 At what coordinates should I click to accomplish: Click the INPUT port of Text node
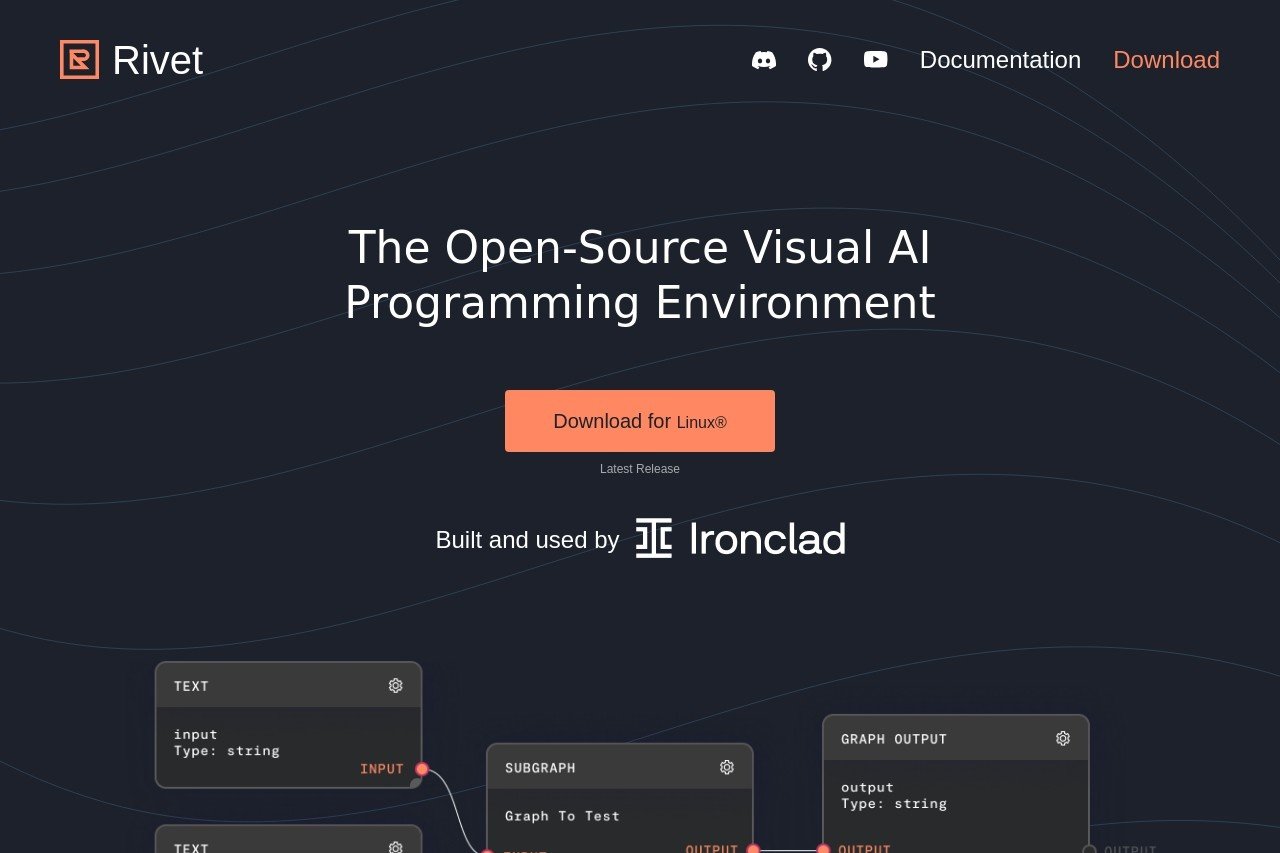click(422, 769)
